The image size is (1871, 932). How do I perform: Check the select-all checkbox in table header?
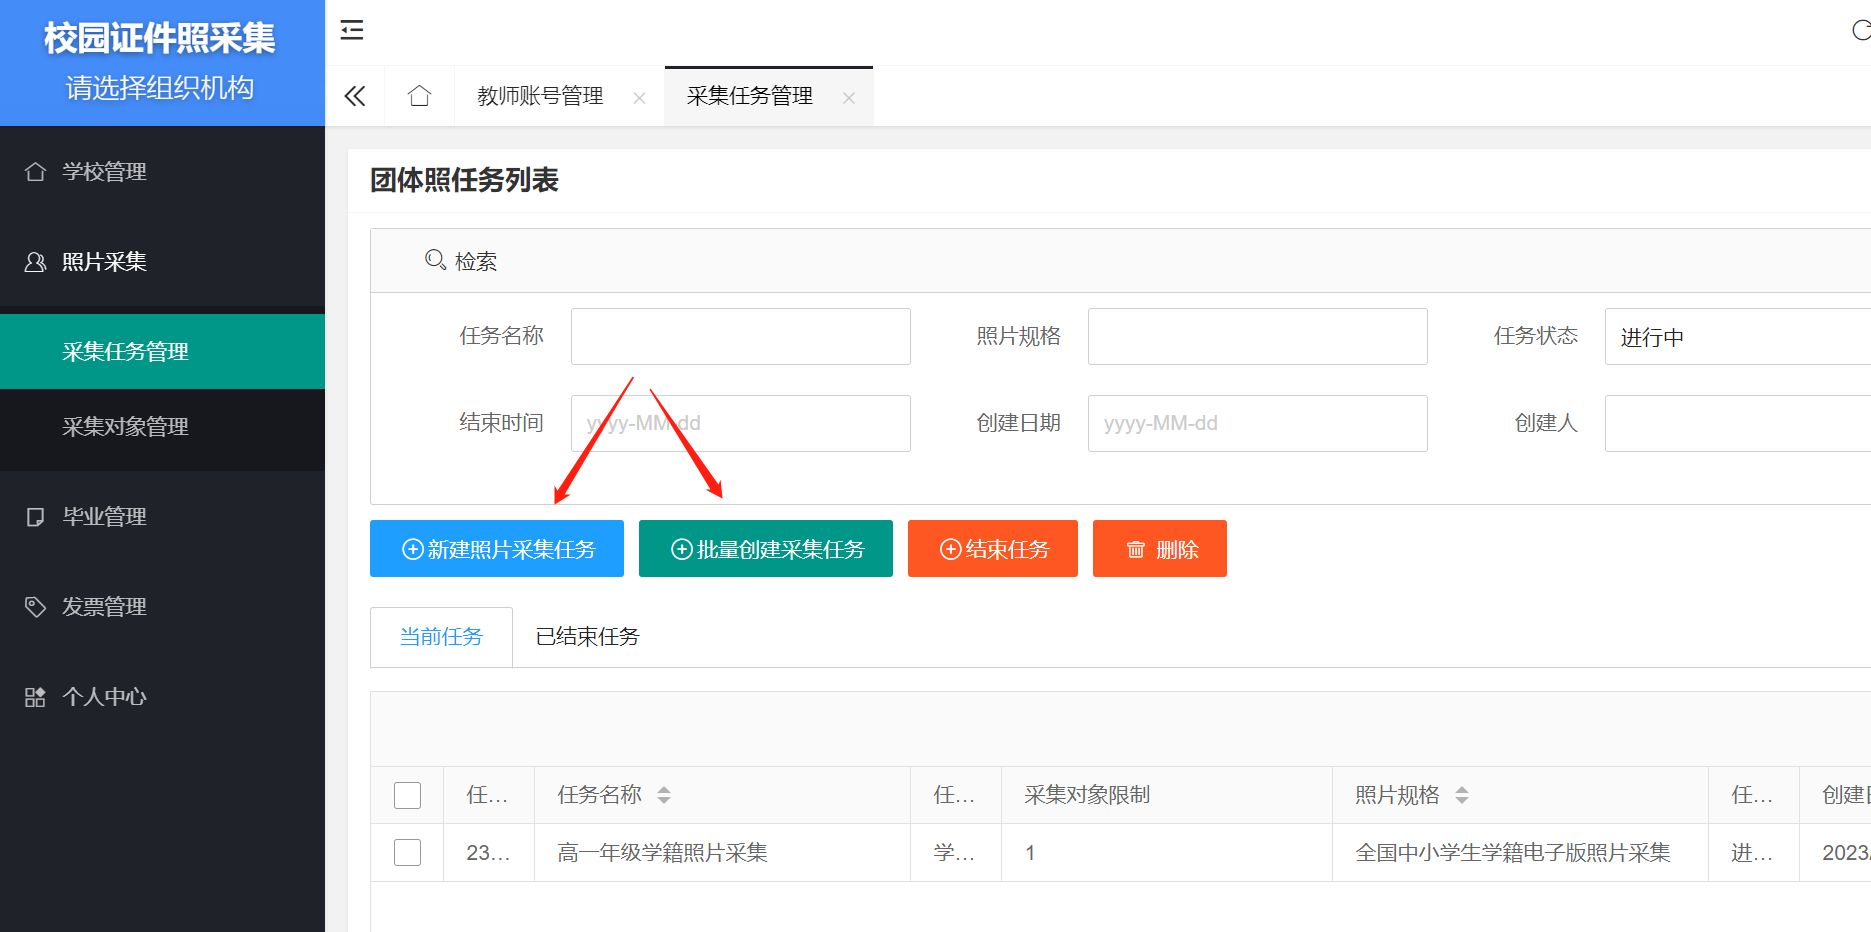click(407, 794)
